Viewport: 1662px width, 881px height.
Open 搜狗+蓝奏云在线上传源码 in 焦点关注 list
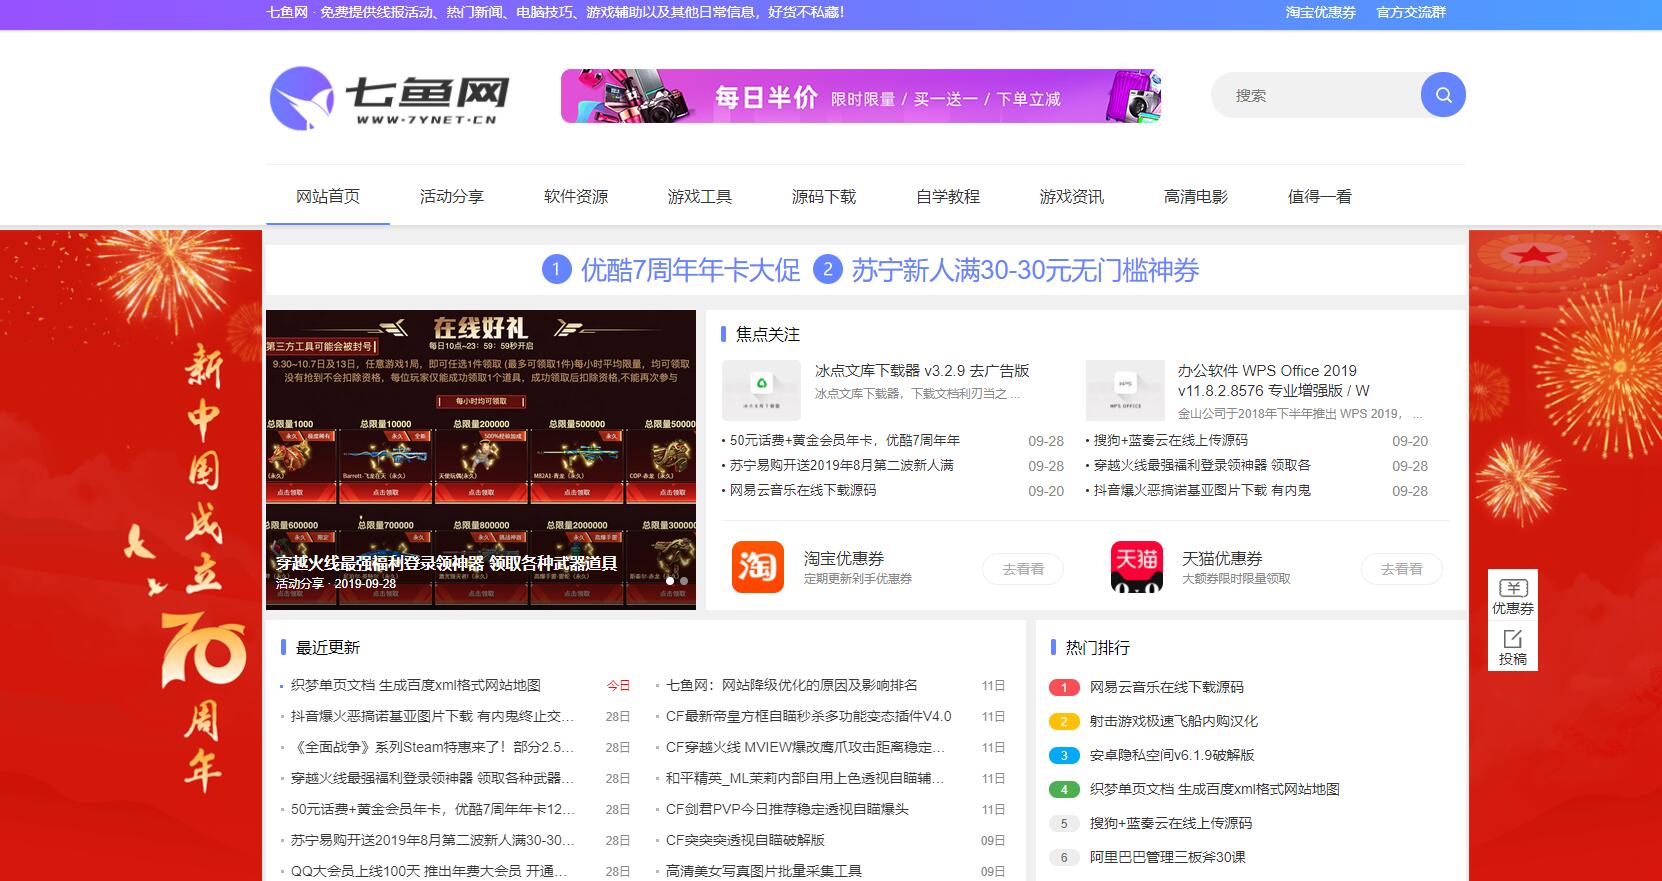pos(1170,440)
